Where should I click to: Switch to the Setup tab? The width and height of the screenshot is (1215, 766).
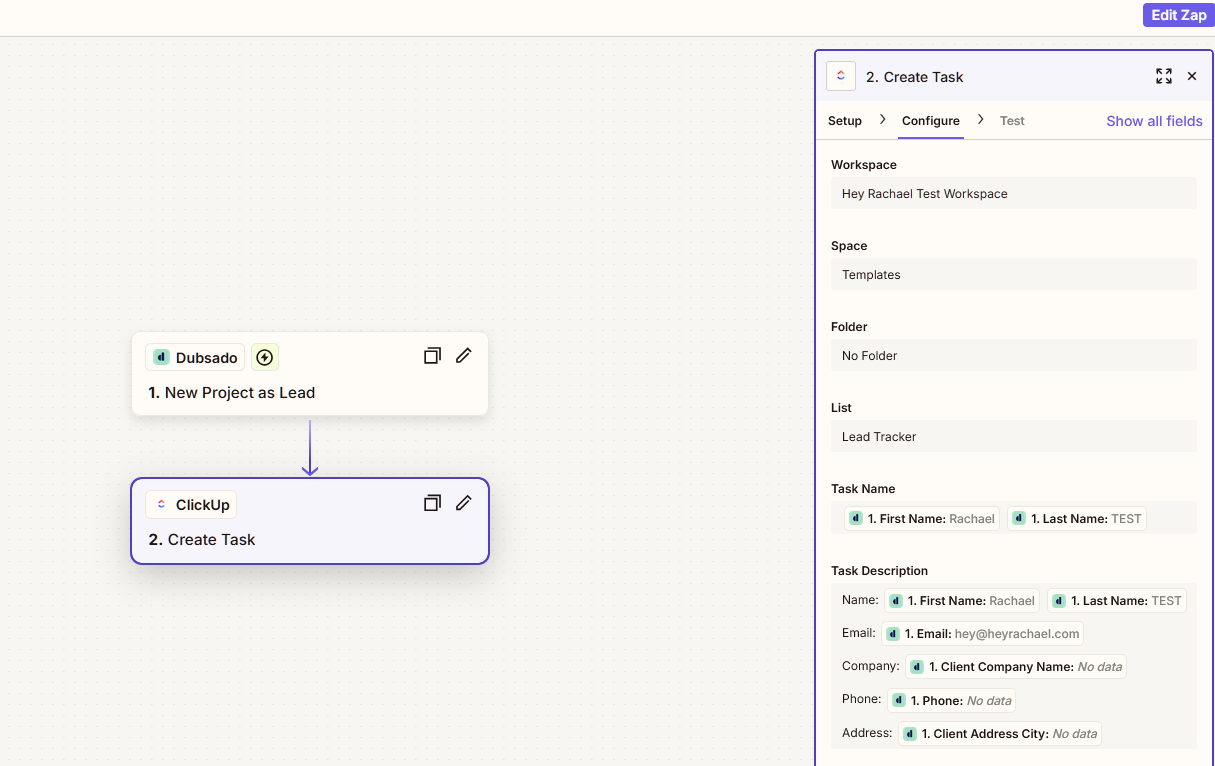tap(845, 121)
